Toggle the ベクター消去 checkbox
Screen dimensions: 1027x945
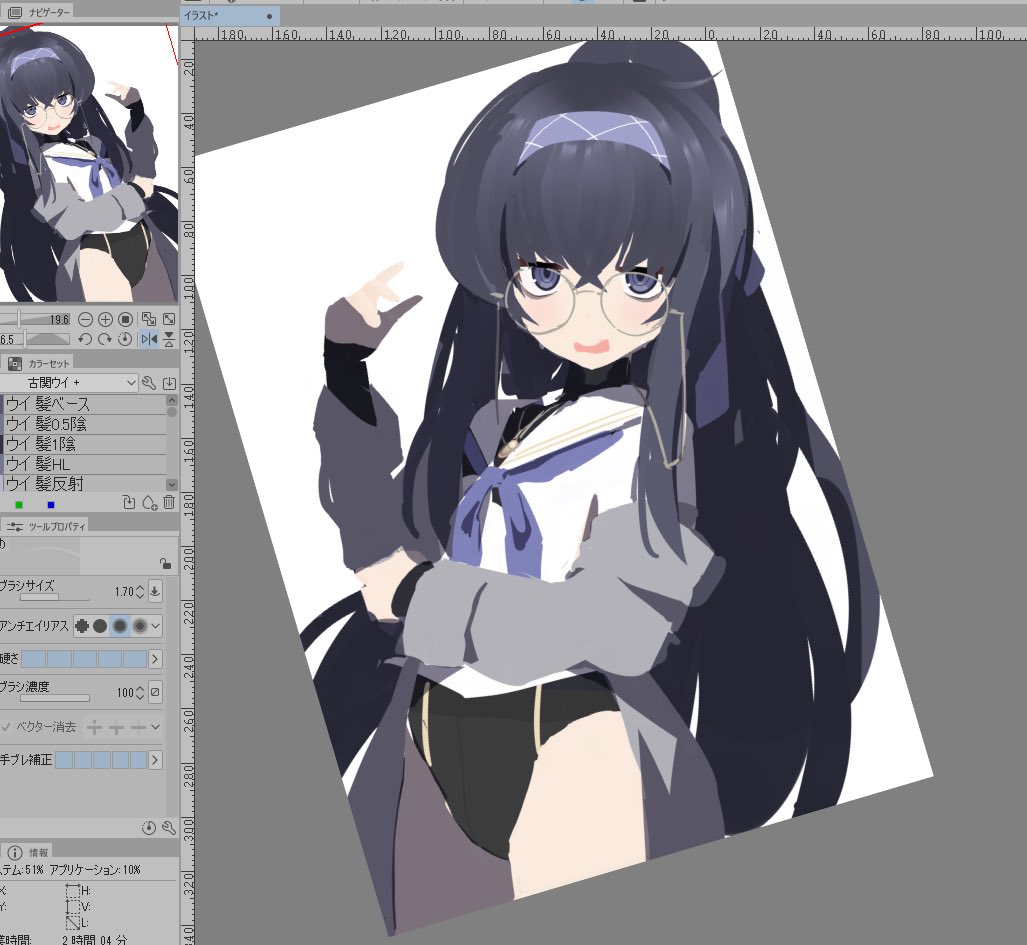tap(6, 726)
